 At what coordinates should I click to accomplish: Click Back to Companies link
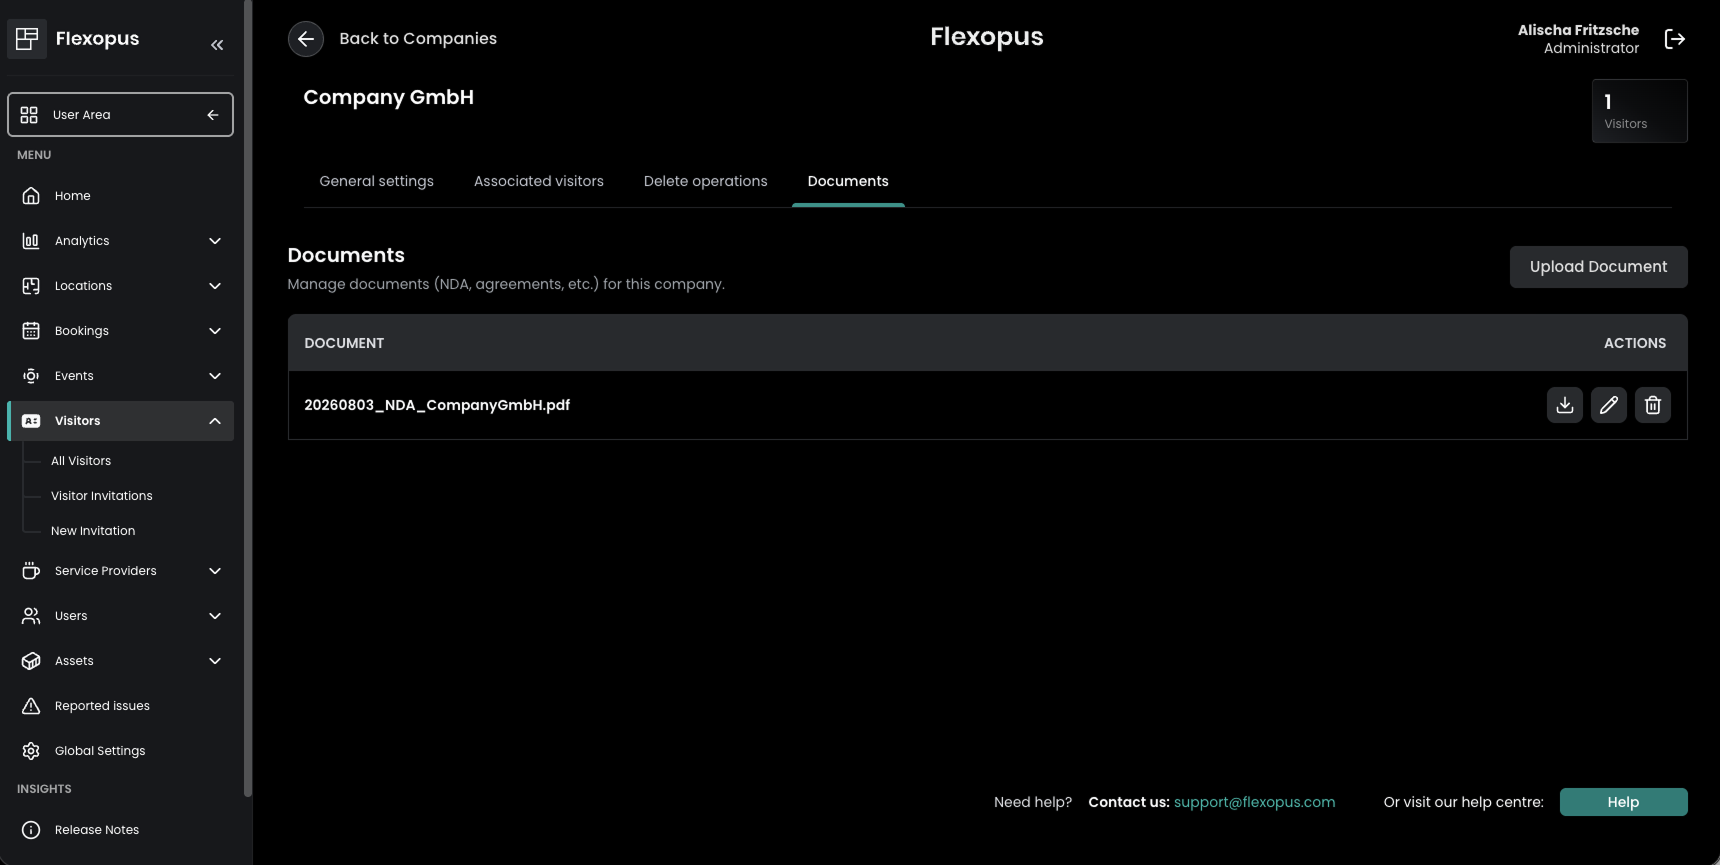tap(418, 39)
